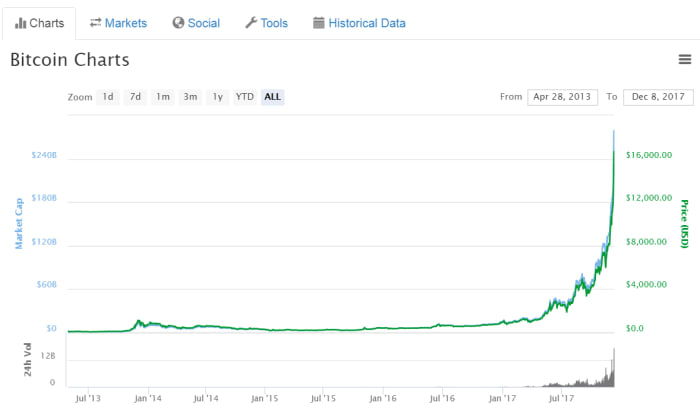Click the Jan '14 axis label
Image resolution: width=700 pixels, height=412 pixels.
point(148,398)
